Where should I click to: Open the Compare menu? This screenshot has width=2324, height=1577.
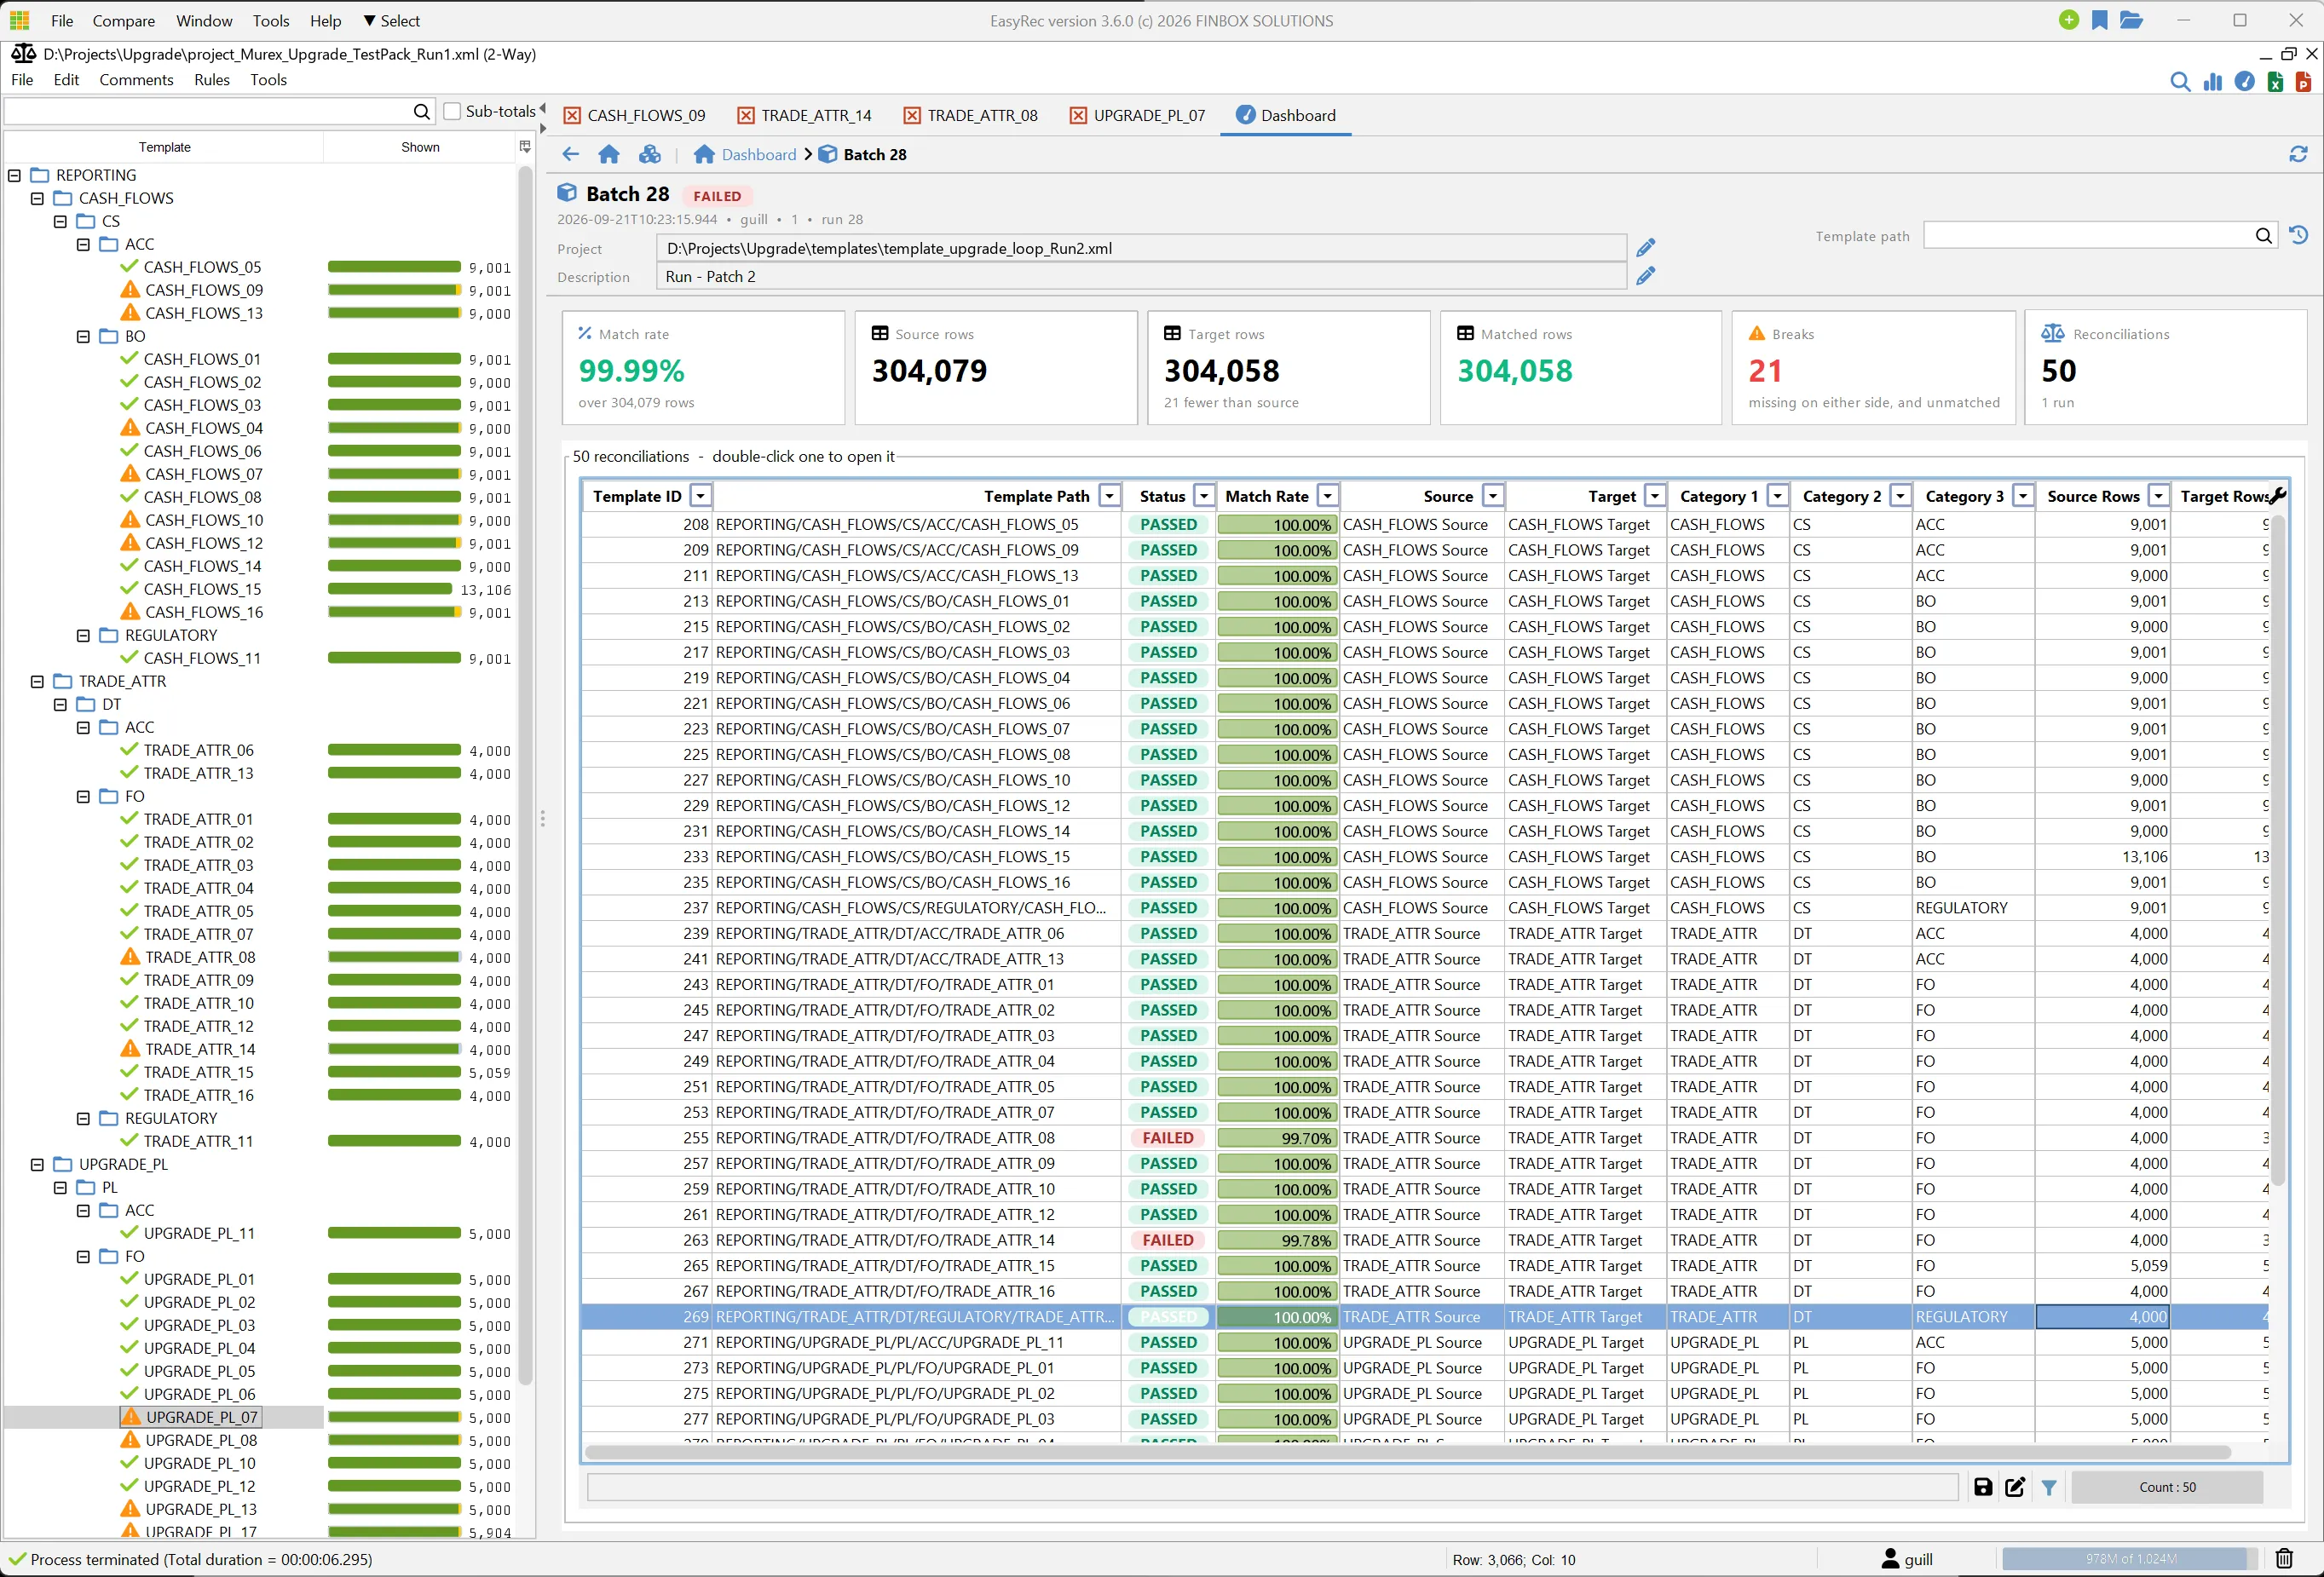124,21
